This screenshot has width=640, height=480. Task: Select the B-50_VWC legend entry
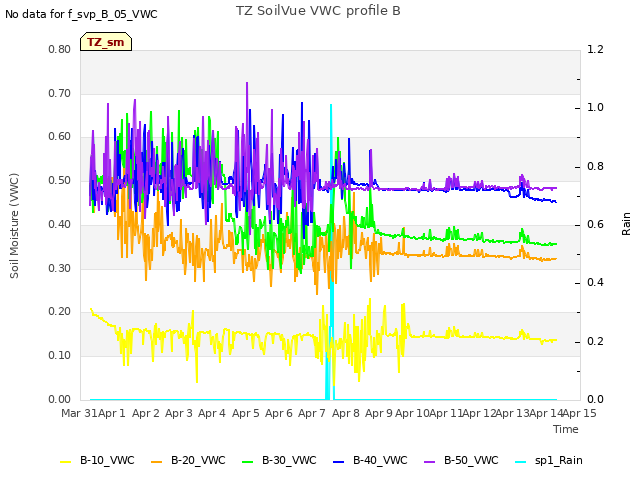pos(461,460)
